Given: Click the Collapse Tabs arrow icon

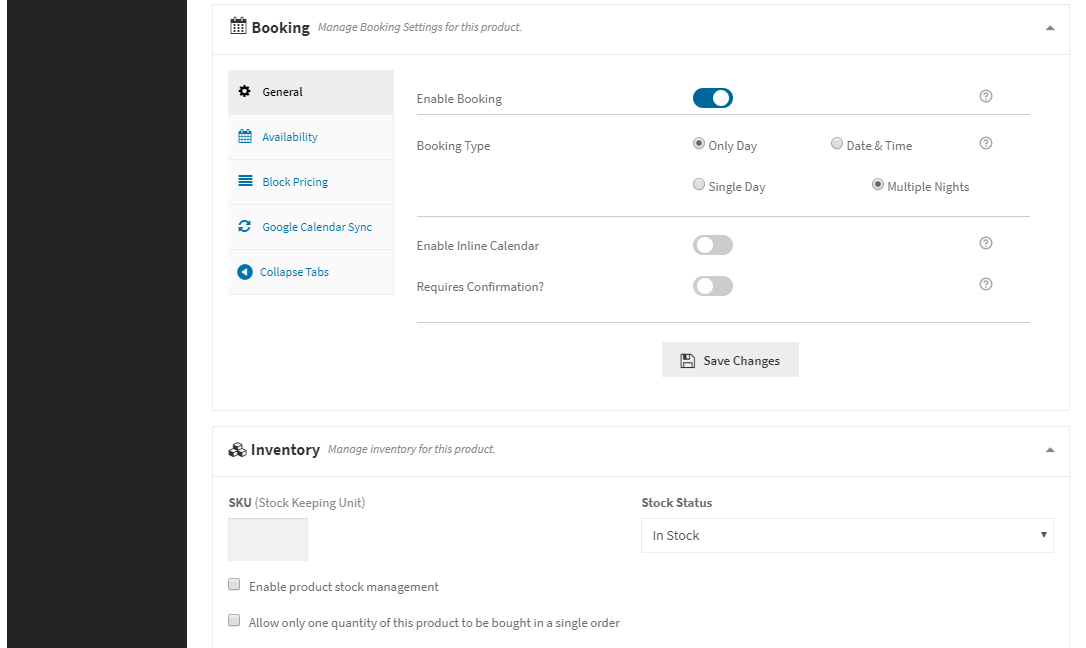Looking at the screenshot, I should tap(245, 272).
